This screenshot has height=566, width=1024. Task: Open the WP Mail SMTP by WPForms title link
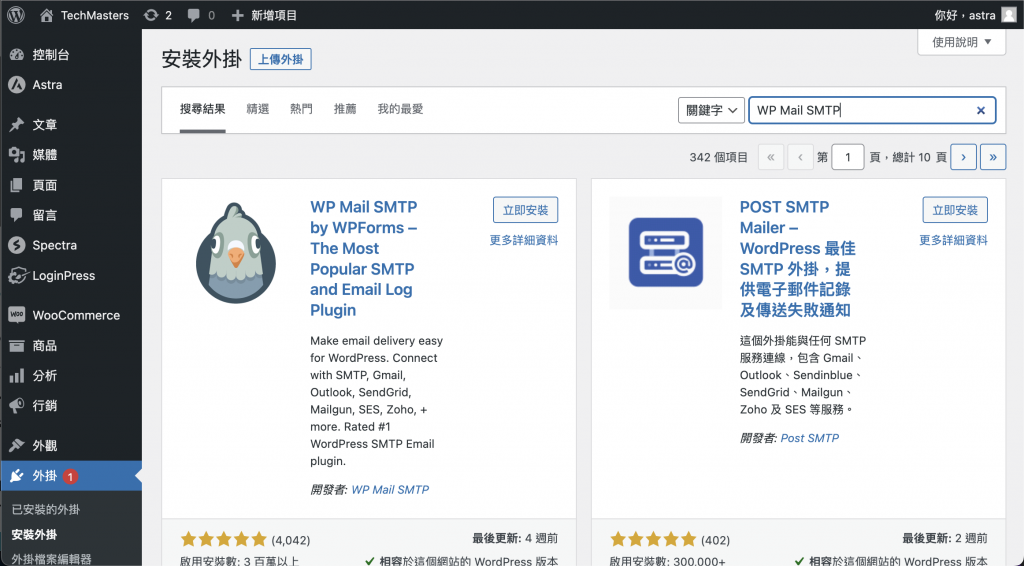coord(364,259)
